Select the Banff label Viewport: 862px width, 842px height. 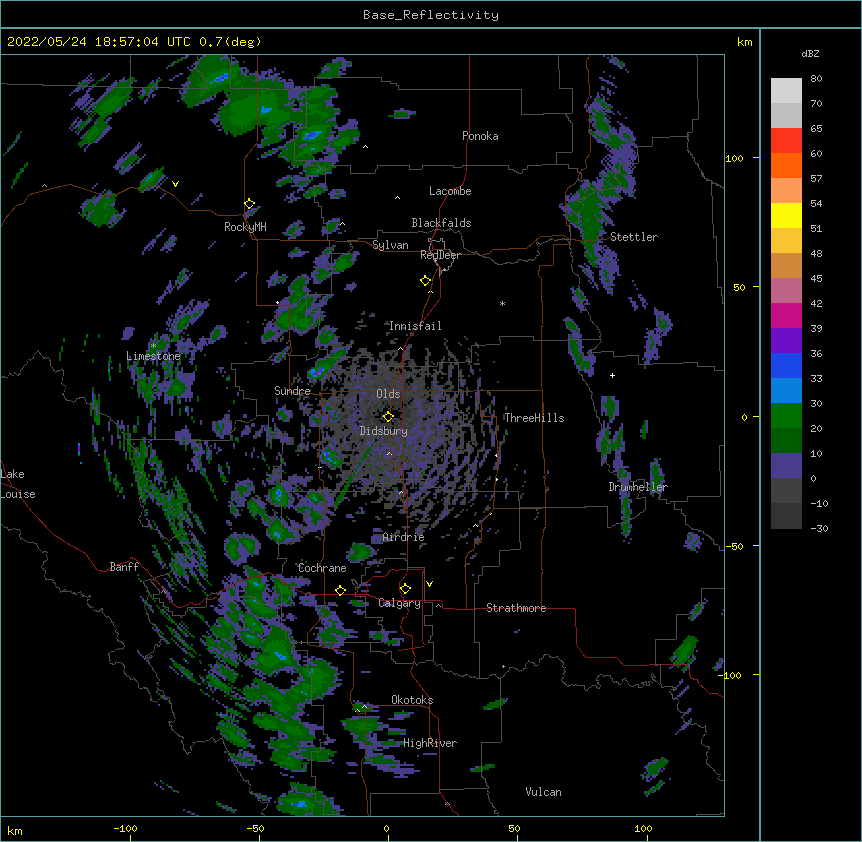coord(124,567)
